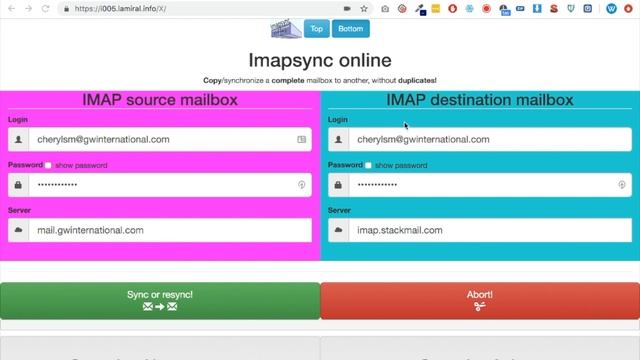Screen dimensions: 640x360
Task: Click the user icon beside source login
Action: (x=18, y=140)
